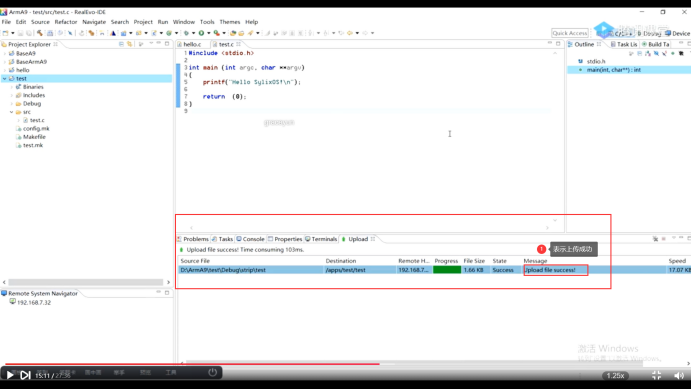Minimize the Project Explorer panel
The width and height of the screenshot is (692, 389).
[158, 43]
